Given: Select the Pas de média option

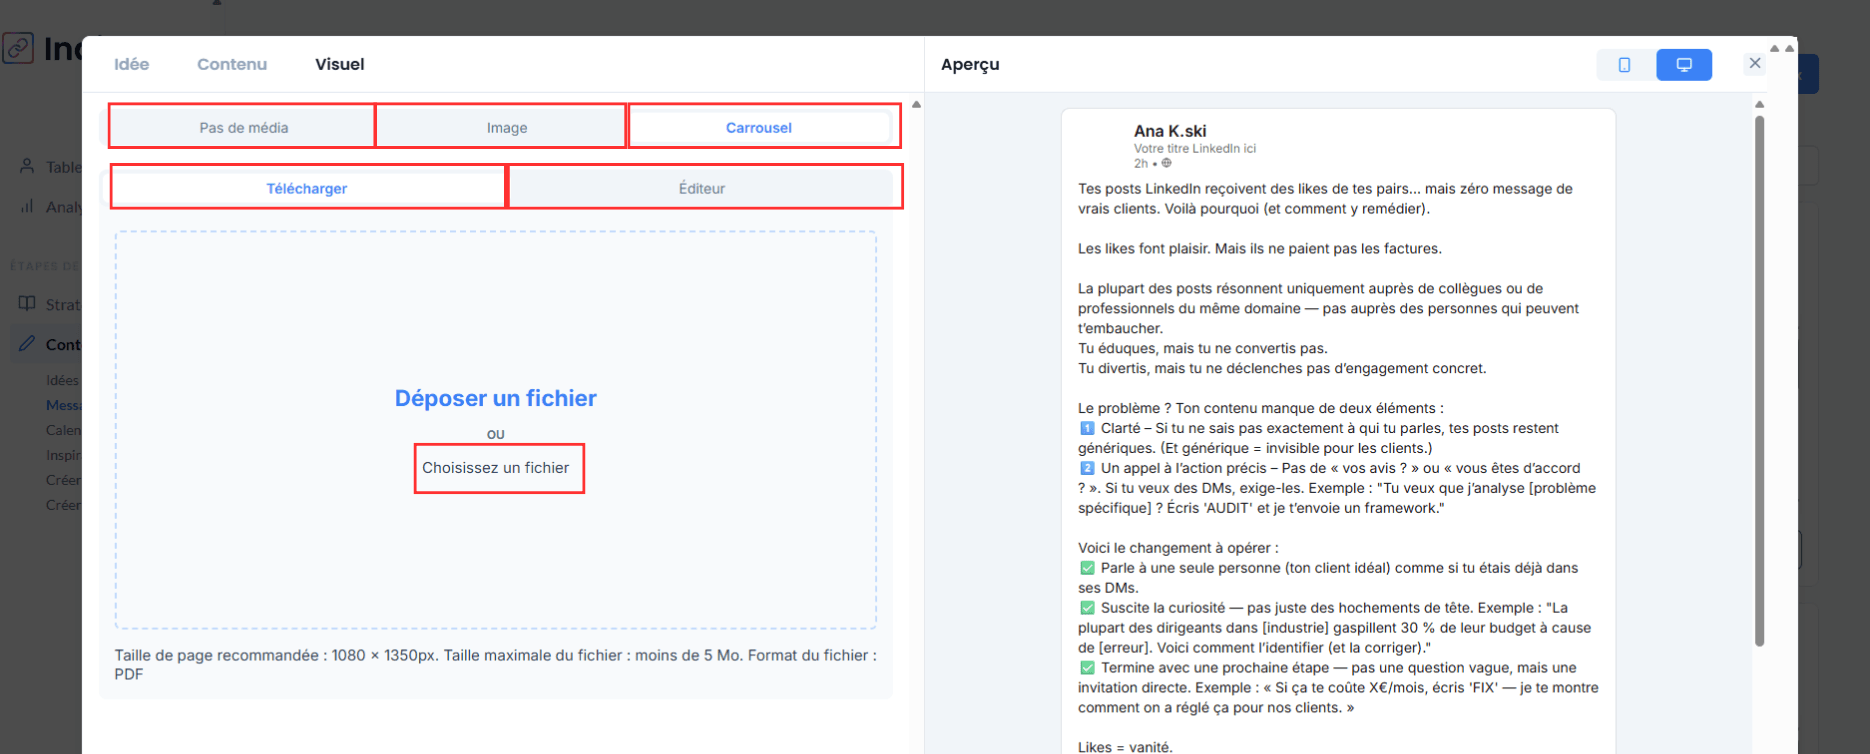Looking at the screenshot, I should (x=243, y=127).
